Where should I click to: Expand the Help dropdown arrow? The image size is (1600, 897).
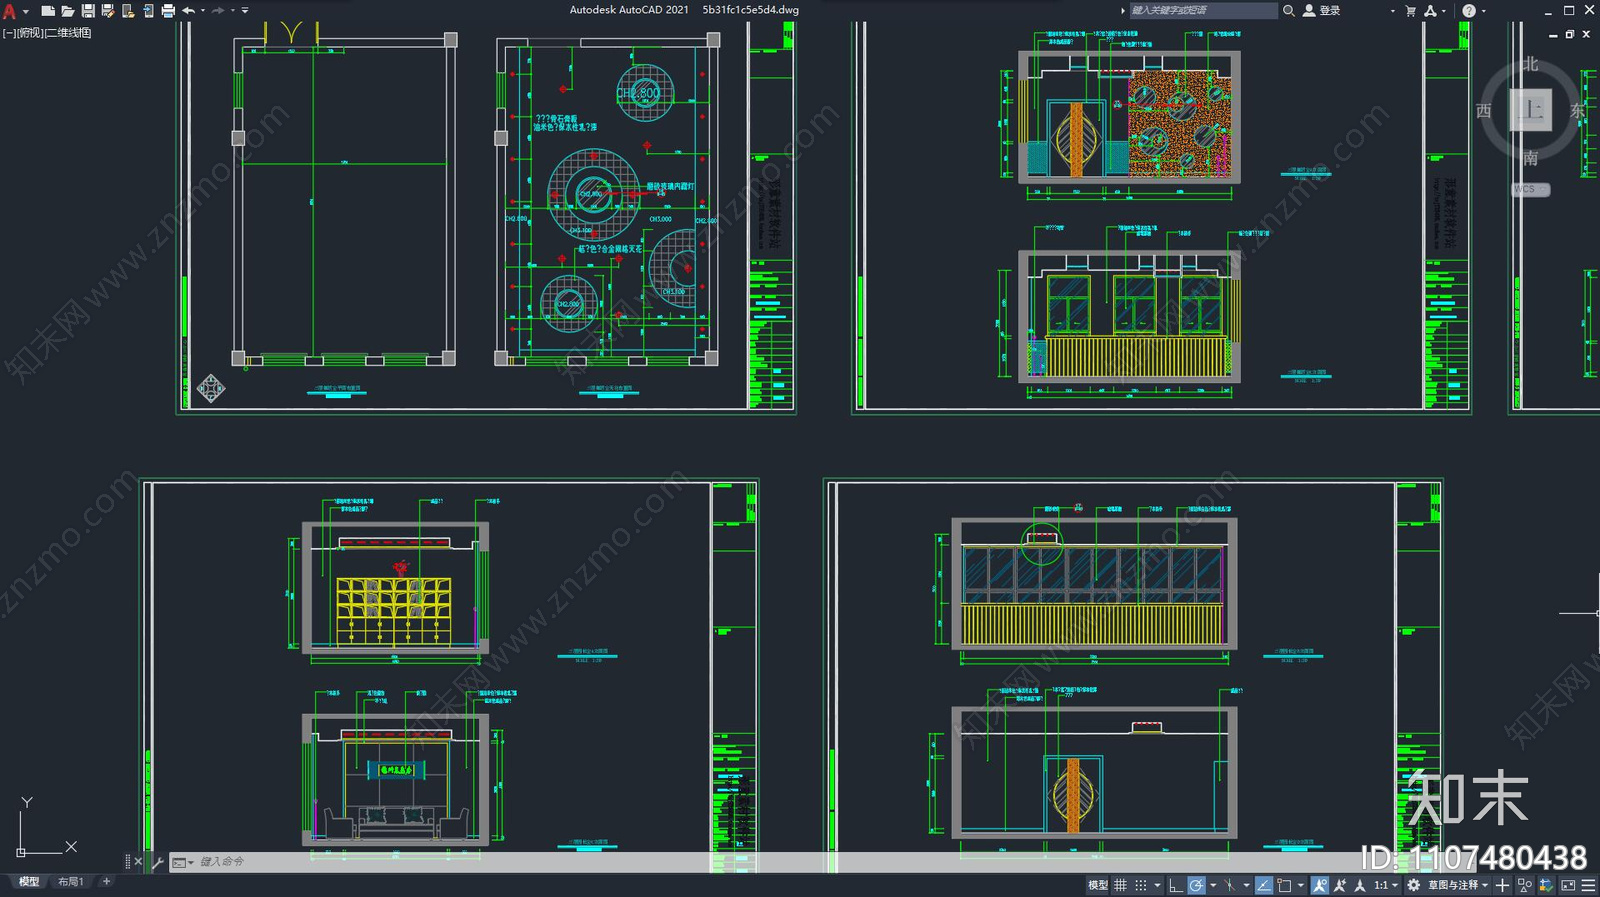(1483, 11)
